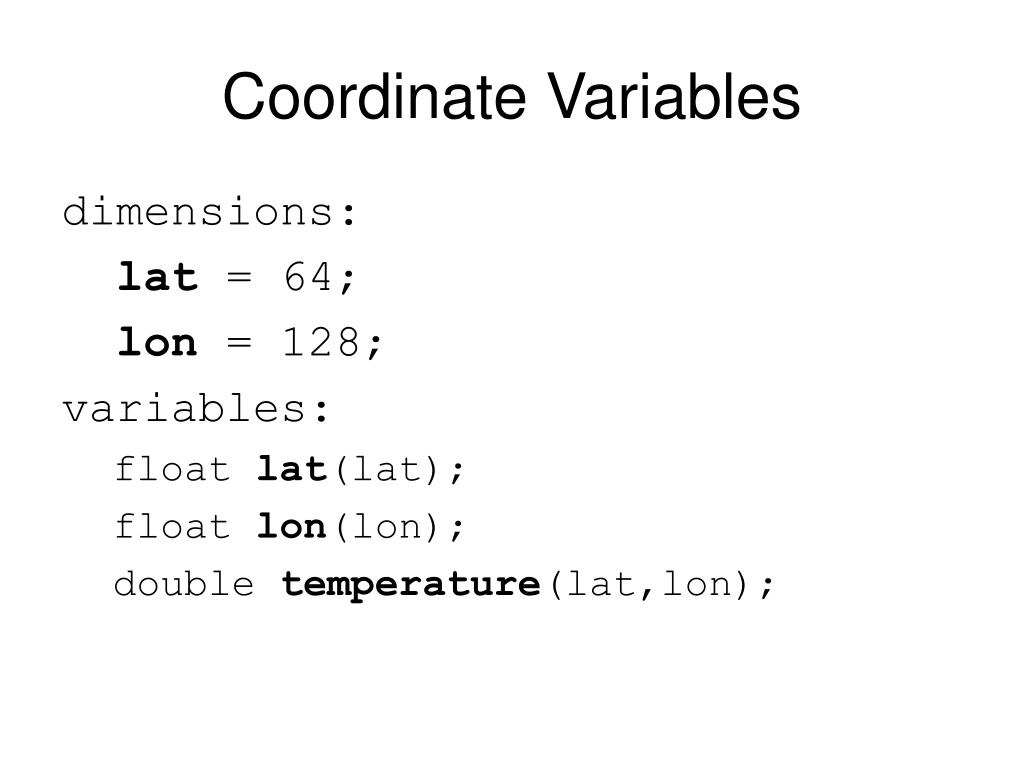Click the (lat,lon) argument of temperature
The height and width of the screenshot is (768, 1024).
pyautogui.click(x=649, y=584)
